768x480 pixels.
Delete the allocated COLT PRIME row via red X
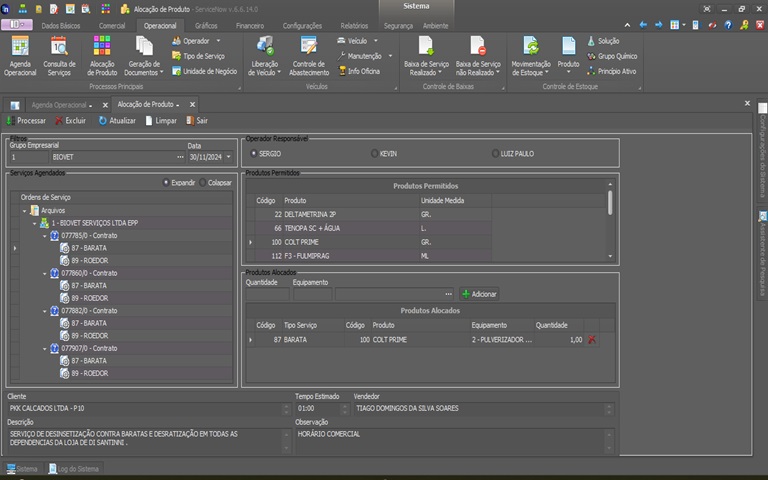point(592,340)
